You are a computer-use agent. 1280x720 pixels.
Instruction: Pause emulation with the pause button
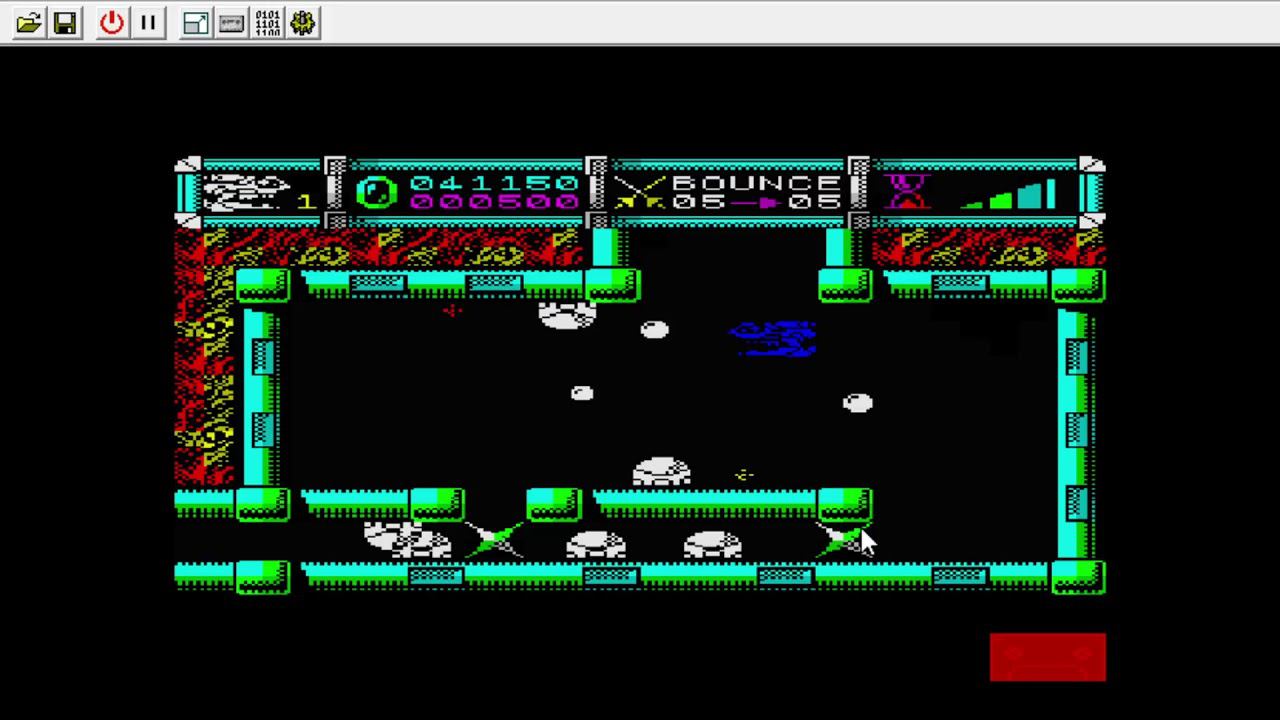(x=148, y=22)
